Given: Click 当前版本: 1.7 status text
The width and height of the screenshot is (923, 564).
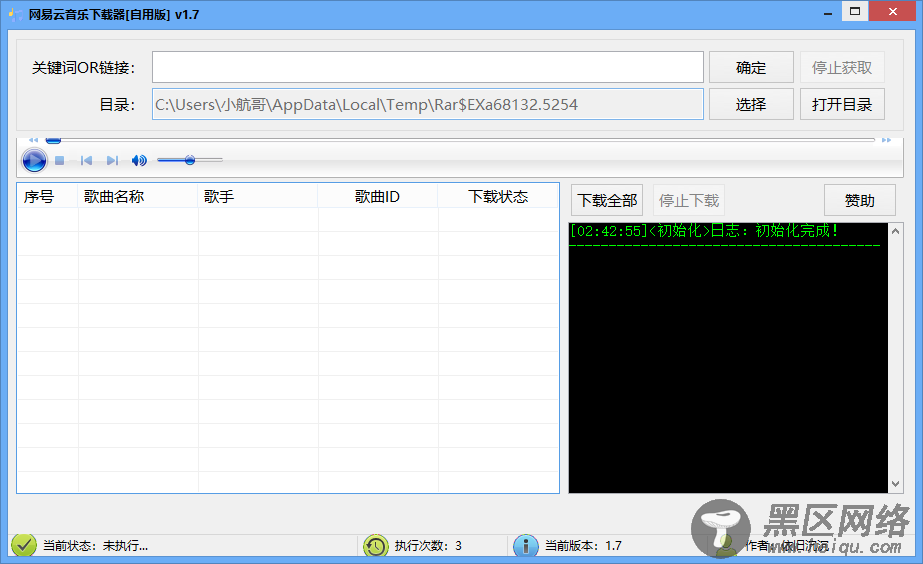Looking at the screenshot, I should point(583,546).
